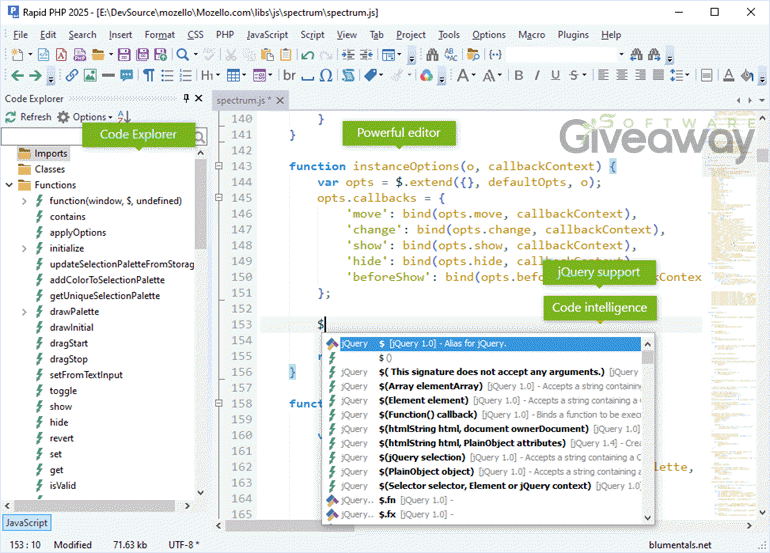This screenshot has width=770, height=553.
Task: Open the search text combo box dropdown arrow
Action: 621,55
